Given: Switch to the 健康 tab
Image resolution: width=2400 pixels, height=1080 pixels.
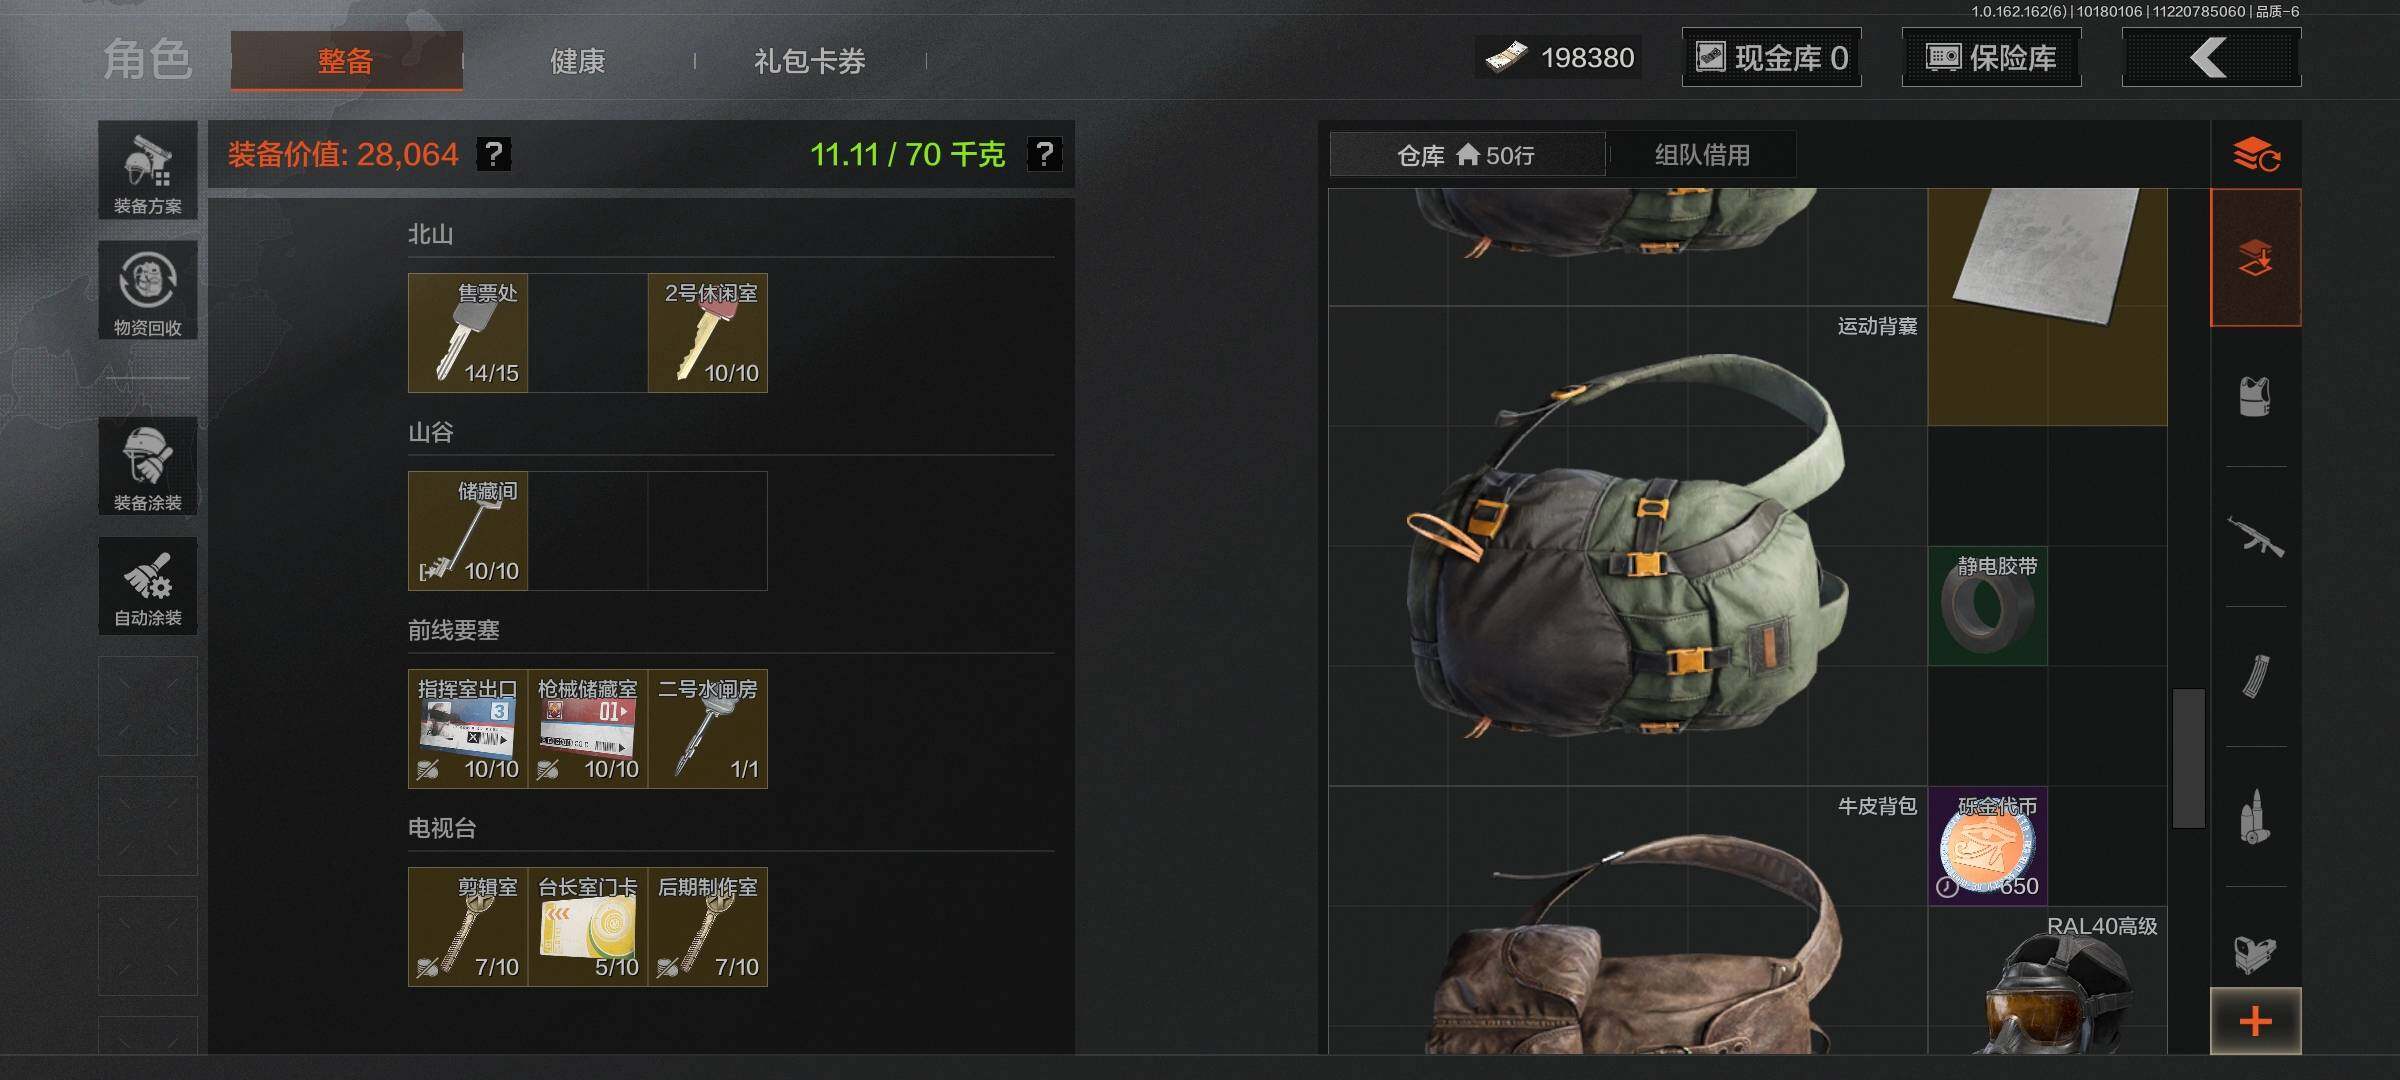Looking at the screenshot, I should click(x=578, y=61).
